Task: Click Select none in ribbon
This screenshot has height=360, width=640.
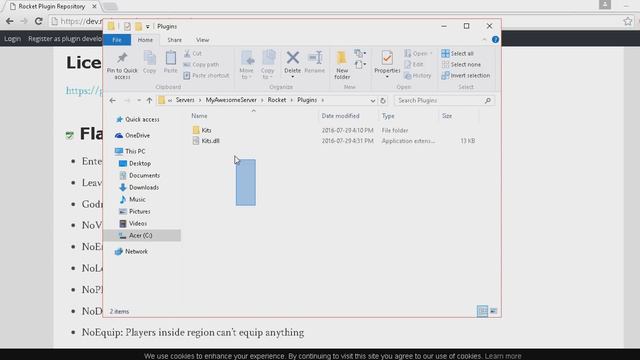Action: point(461,64)
